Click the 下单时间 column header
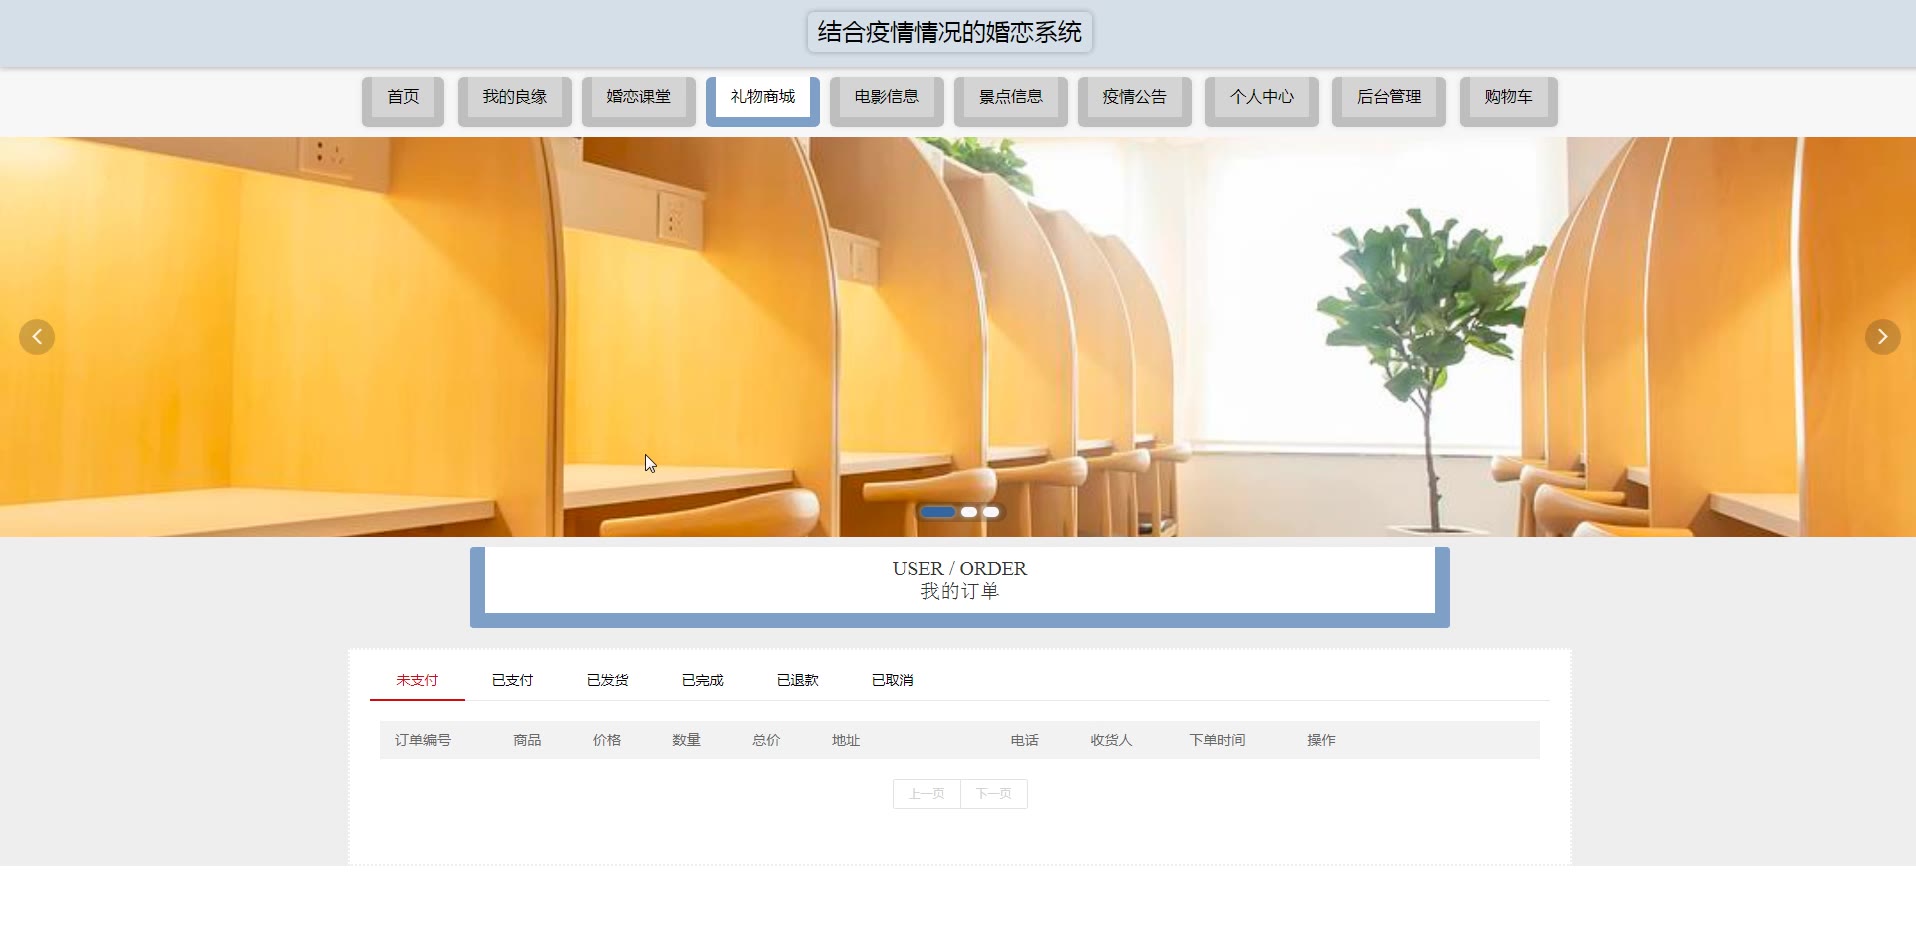Image resolution: width=1916 pixels, height=932 pixels. [x=1217, y=740]
